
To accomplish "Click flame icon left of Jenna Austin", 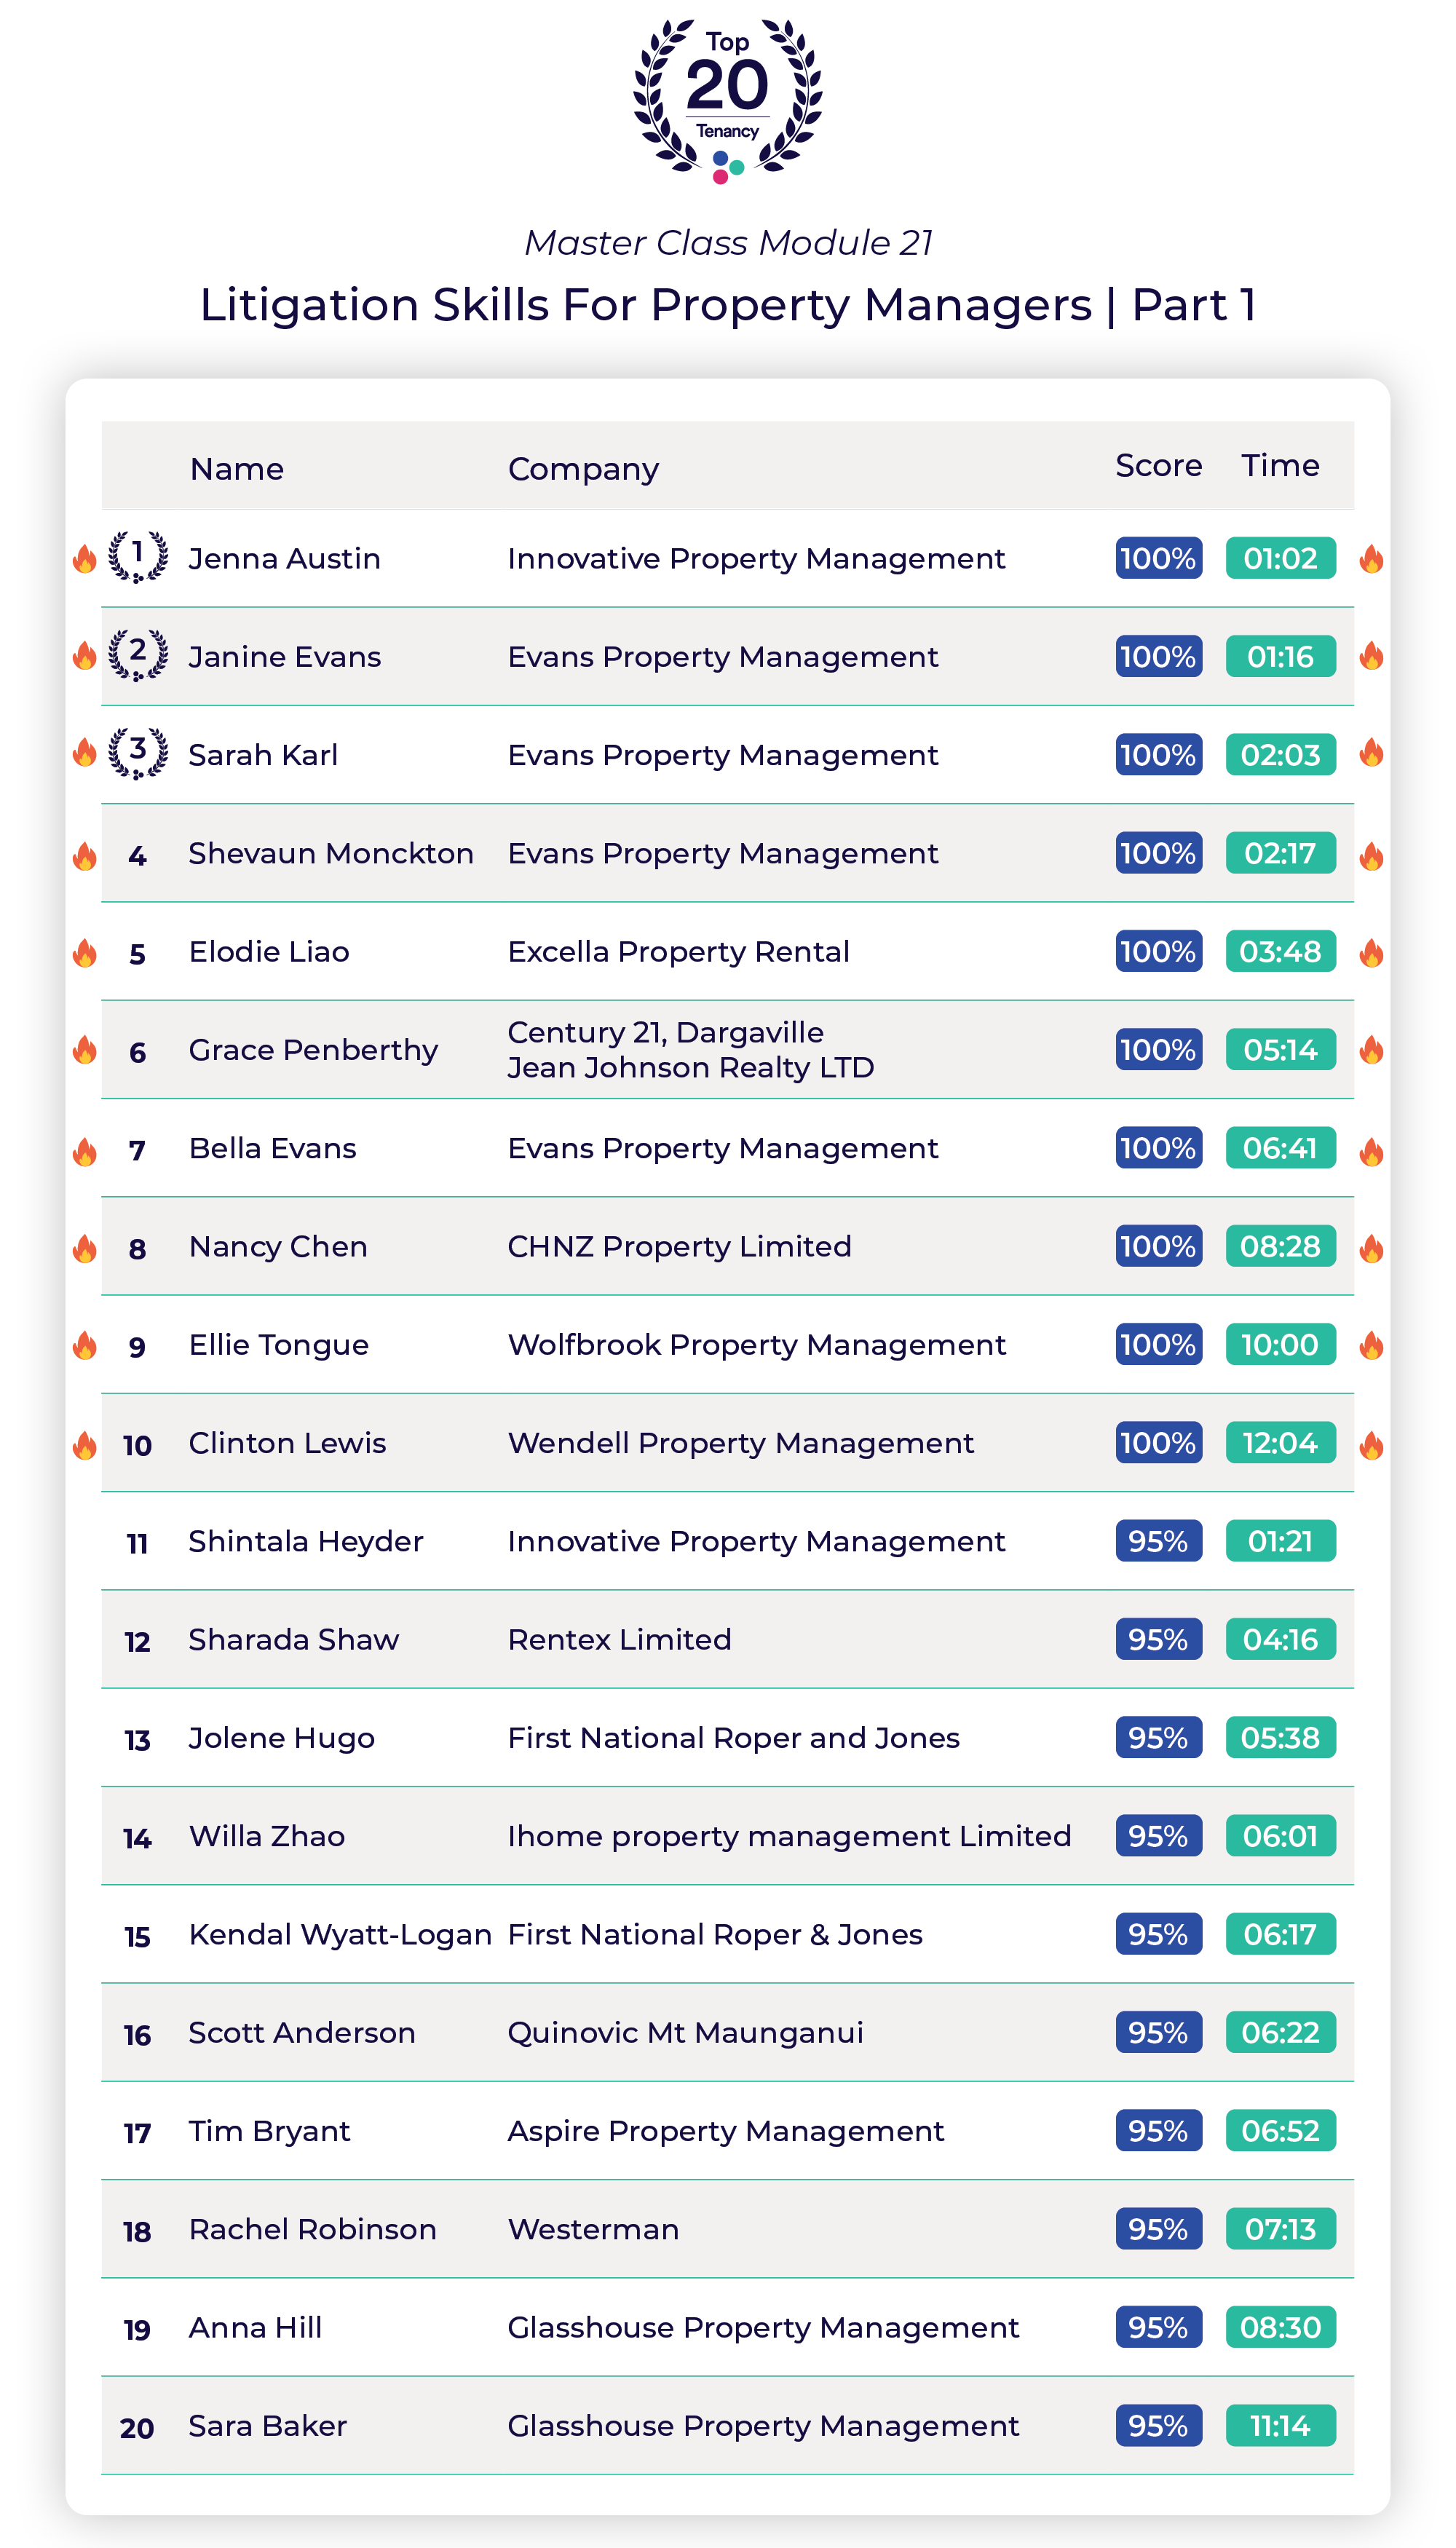I will 85,559.
